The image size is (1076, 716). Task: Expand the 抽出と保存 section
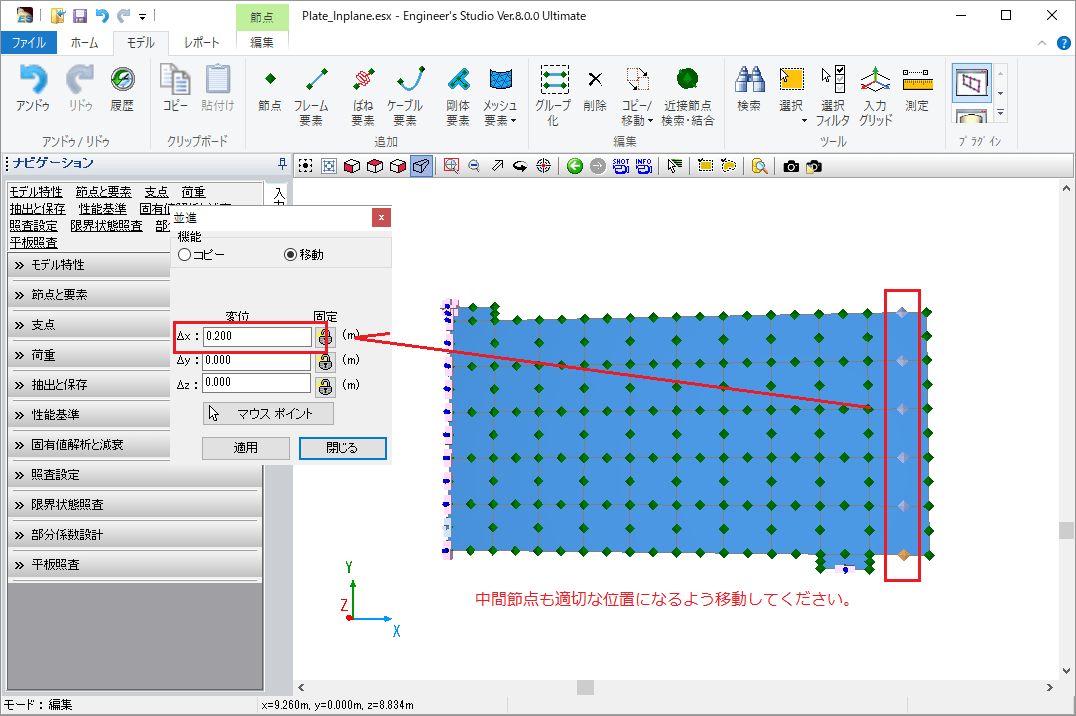[89, 384]
